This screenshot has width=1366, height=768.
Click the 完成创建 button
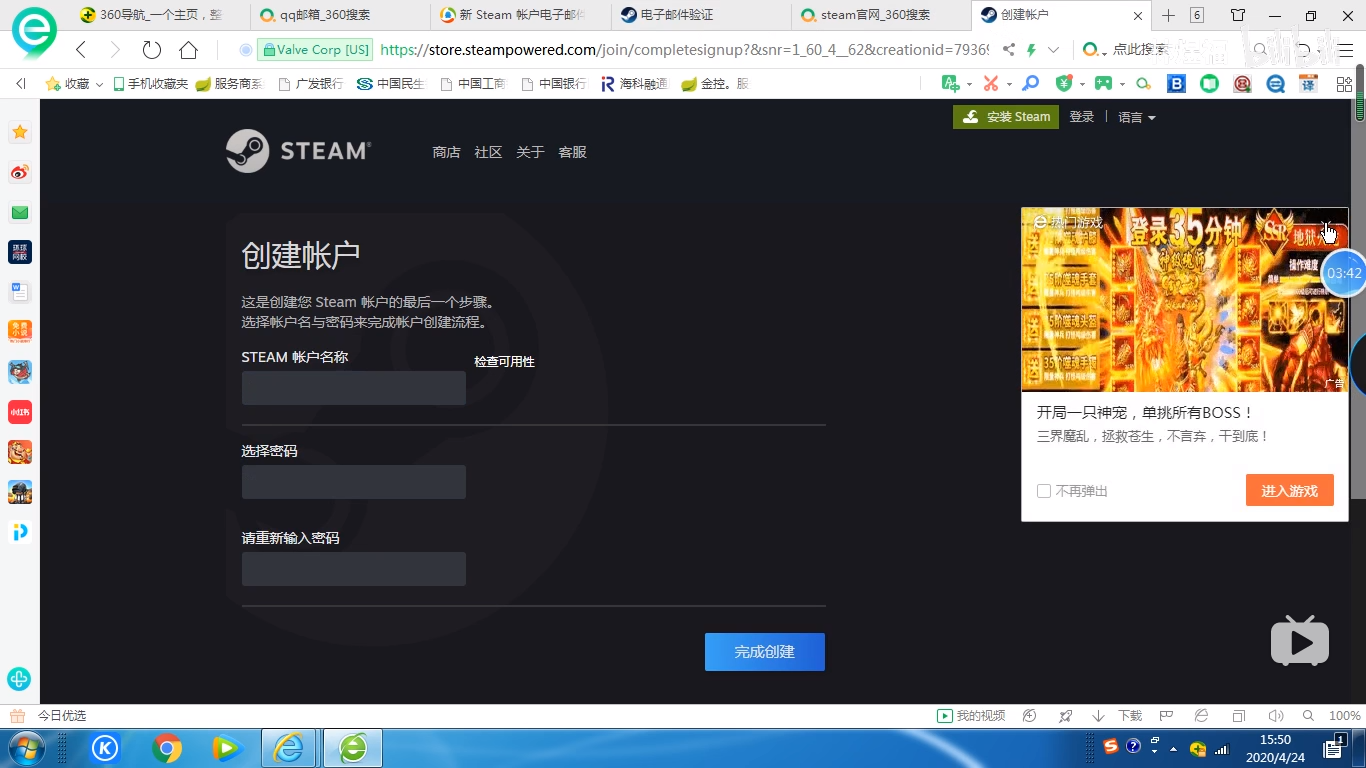tap(765, 652)
